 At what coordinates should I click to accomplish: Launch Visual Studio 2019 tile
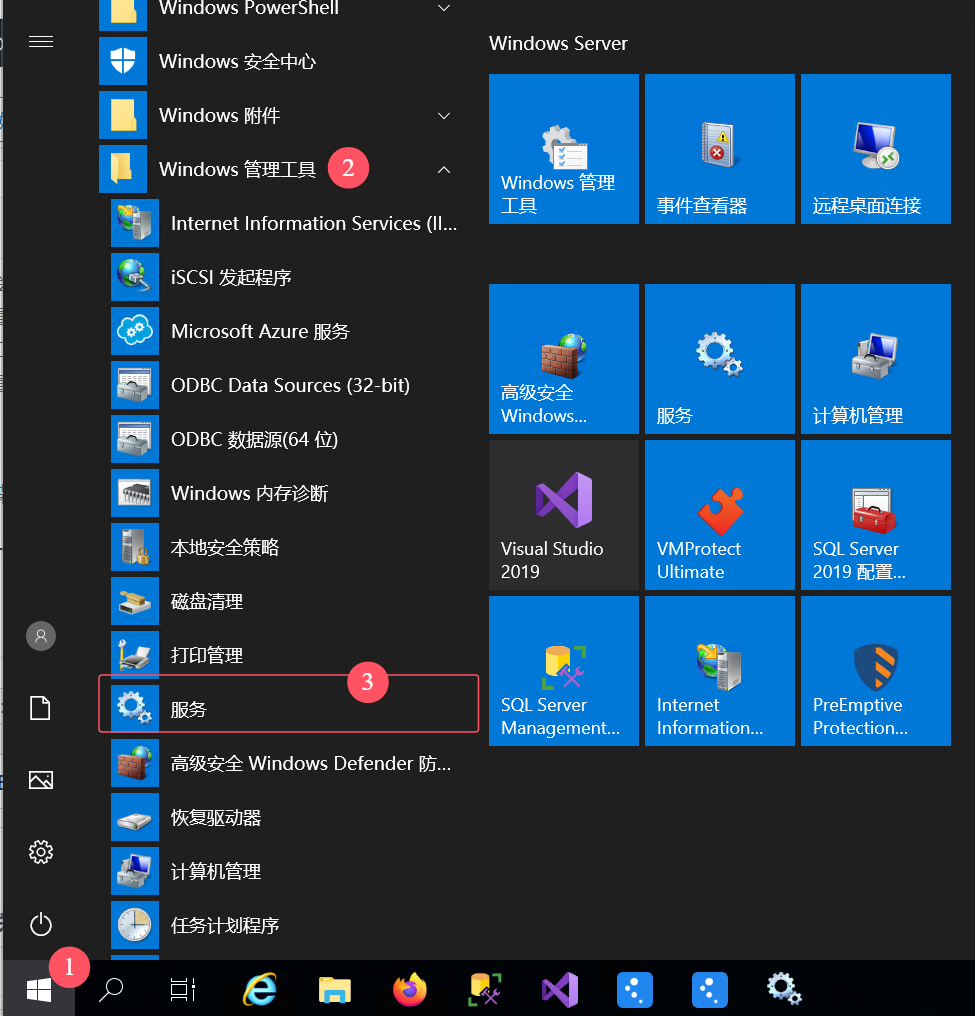point(564,515)
